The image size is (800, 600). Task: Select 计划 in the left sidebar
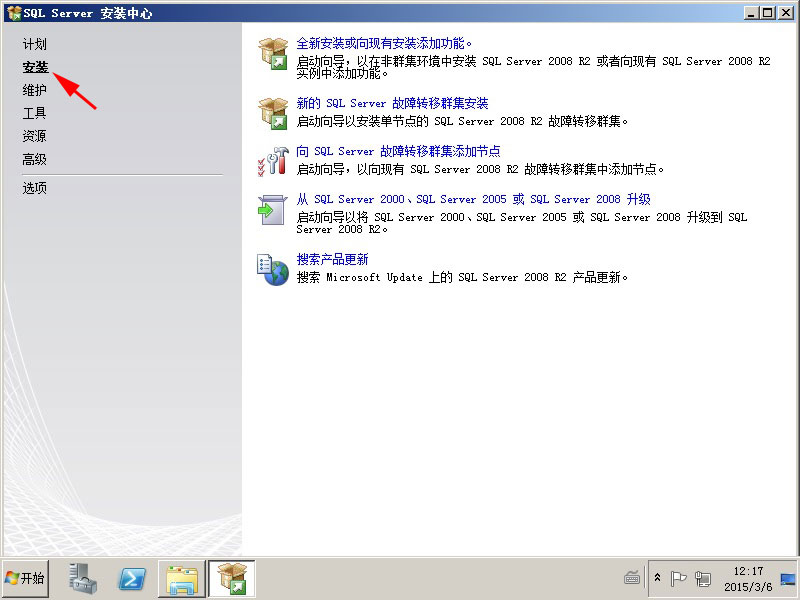35,44
